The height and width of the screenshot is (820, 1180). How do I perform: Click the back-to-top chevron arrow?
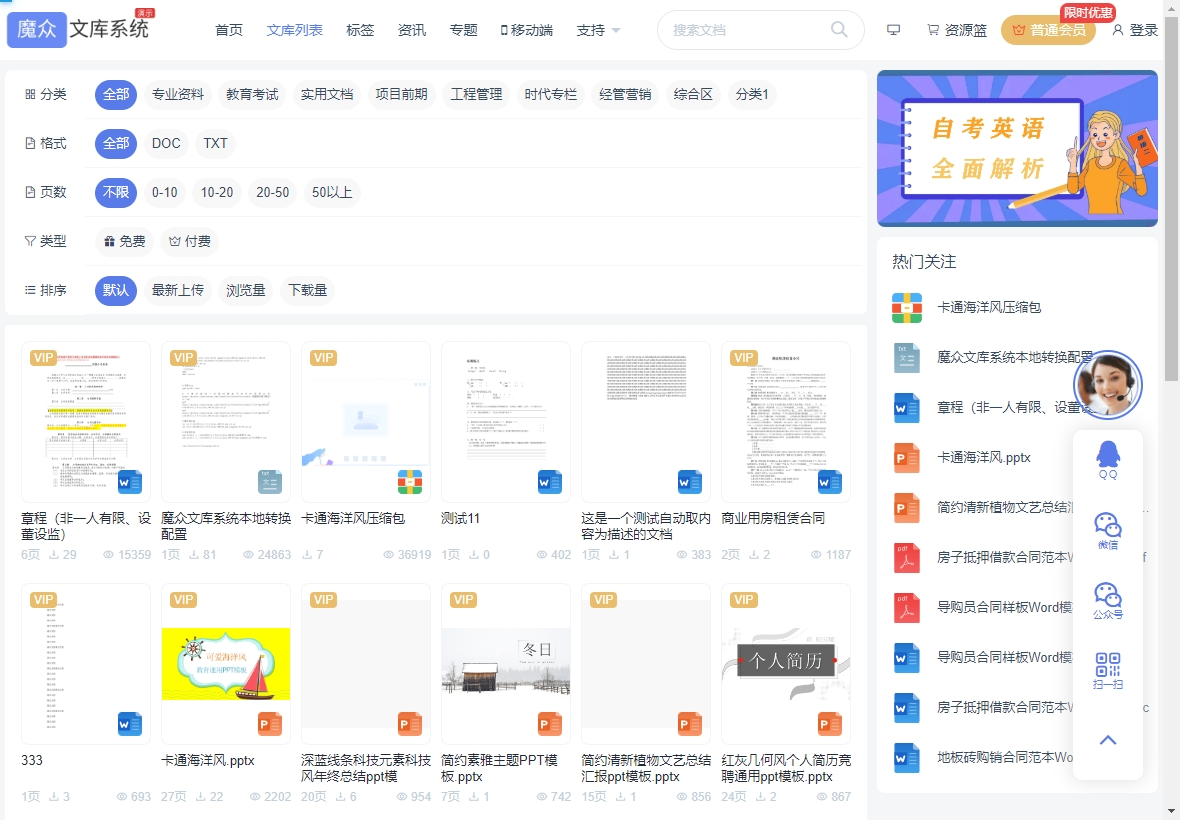[x=1108, y=740]
